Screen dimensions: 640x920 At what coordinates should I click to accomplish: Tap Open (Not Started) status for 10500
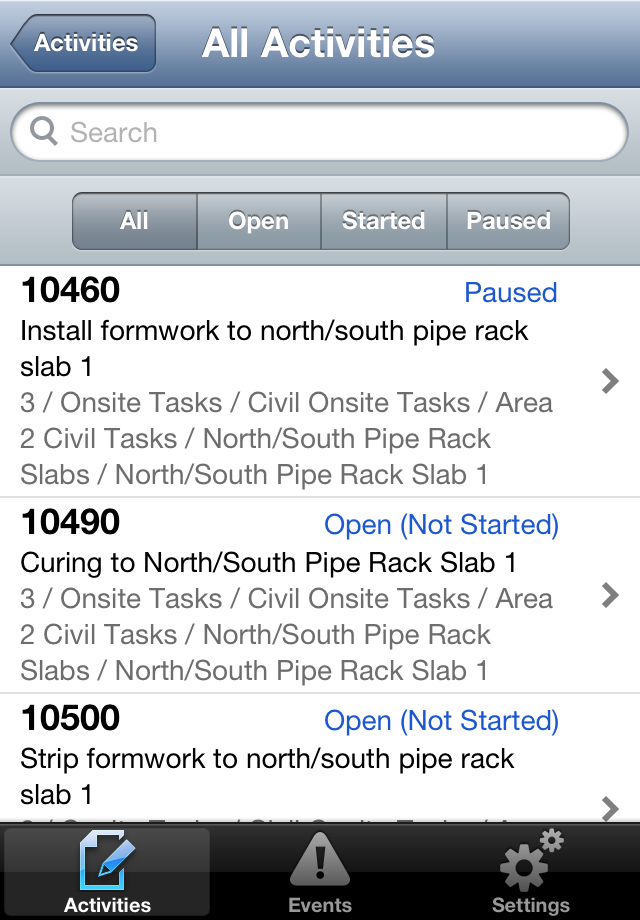point(441,721)
